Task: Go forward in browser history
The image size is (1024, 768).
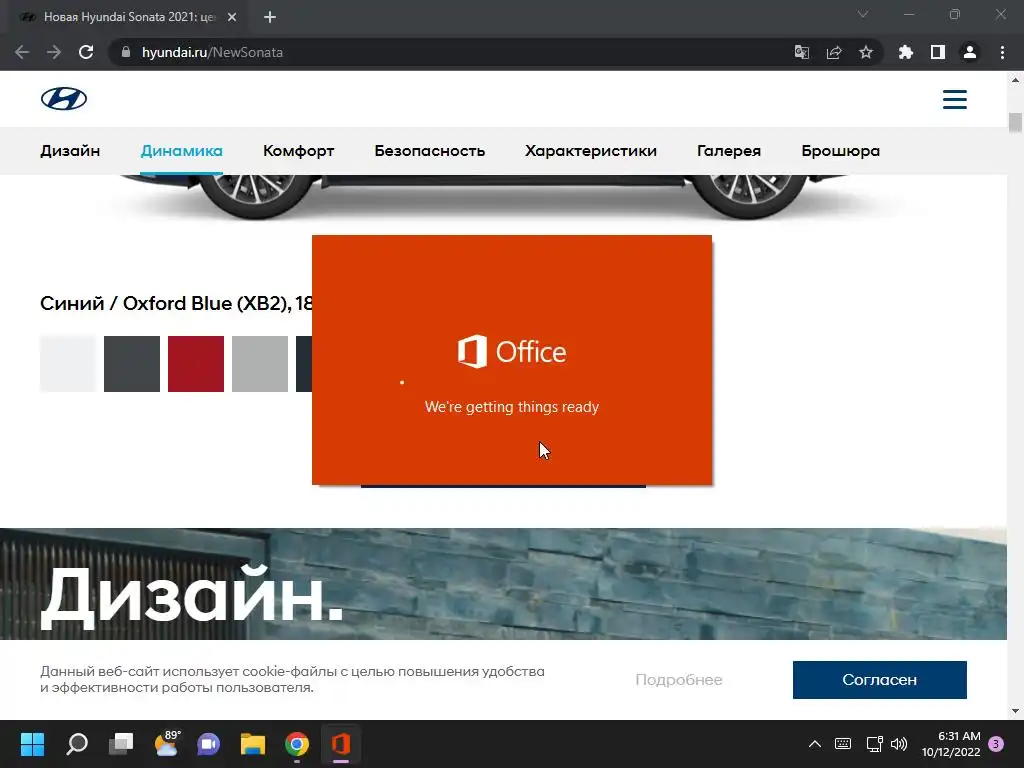Action: tap(54, 52)
